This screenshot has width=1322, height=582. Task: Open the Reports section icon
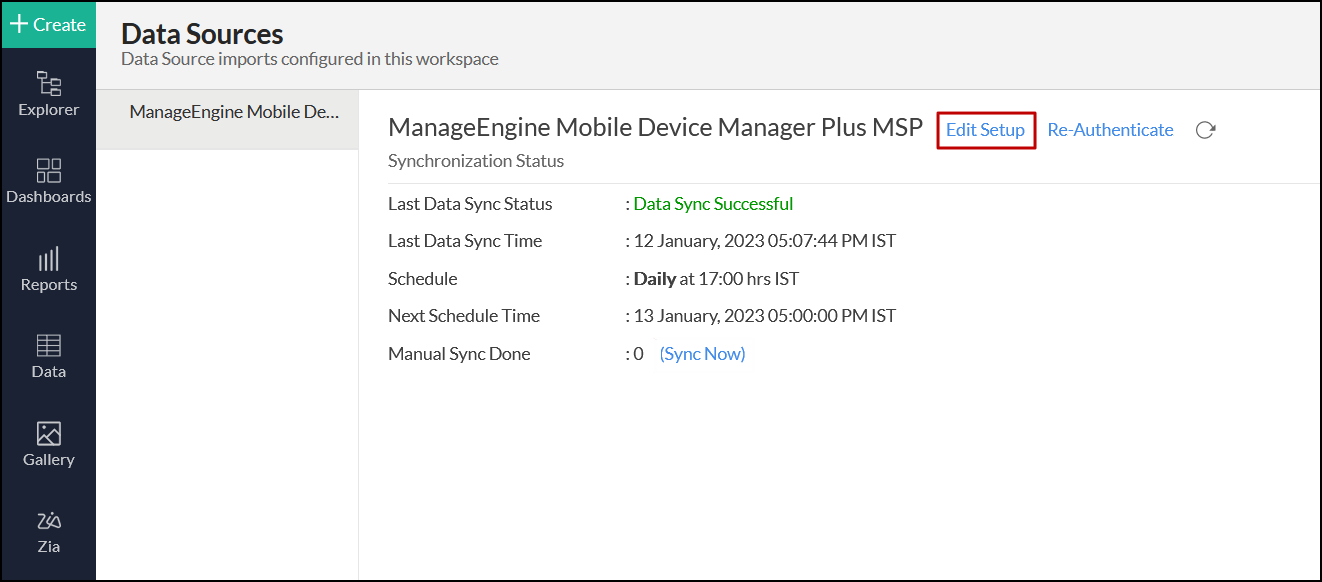coord(48,259)
